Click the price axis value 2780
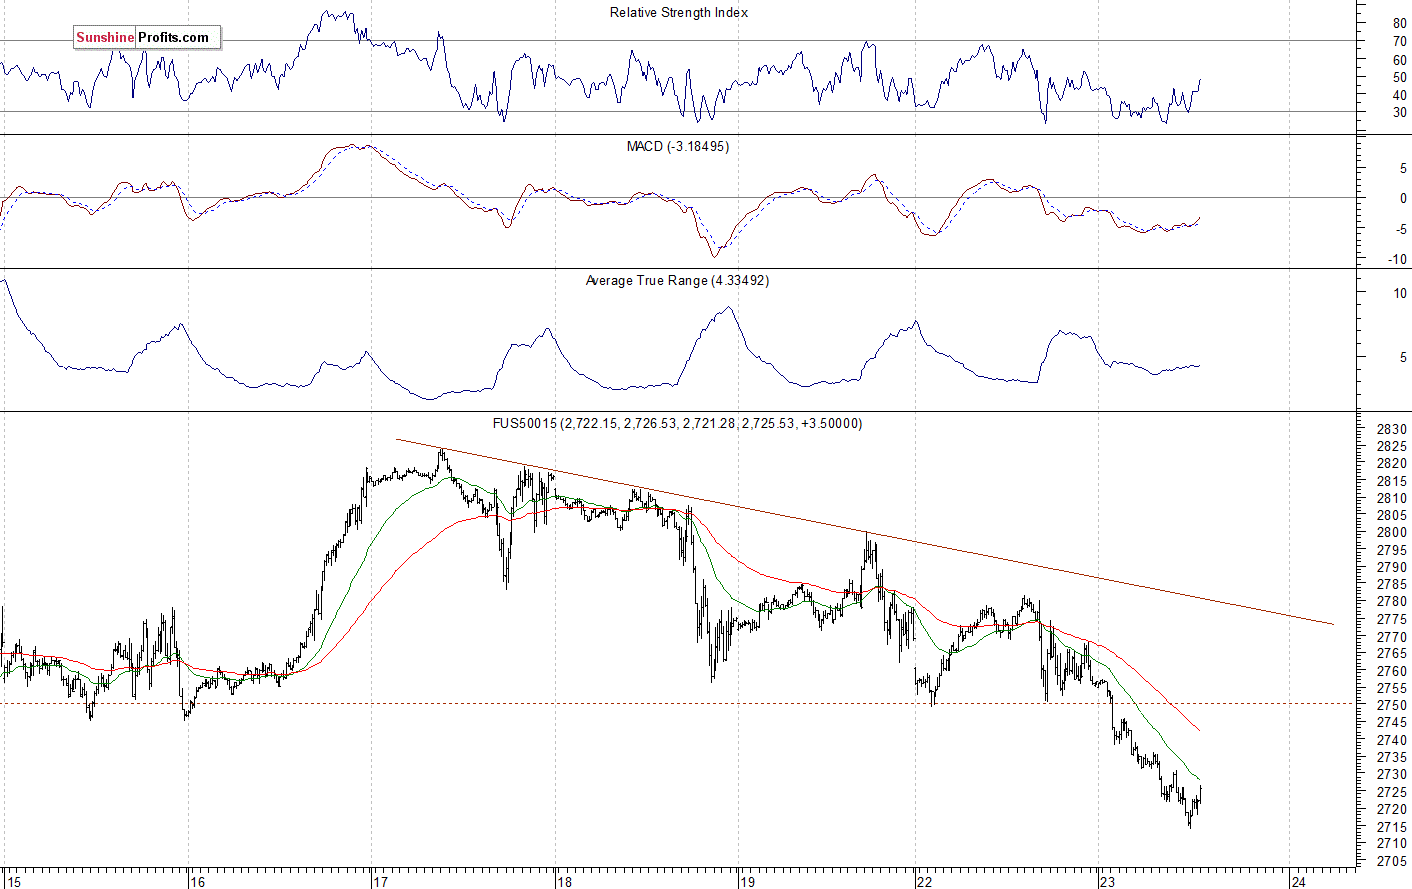The height and width of the screenshot is (889, 1412). coord(1392,602)
